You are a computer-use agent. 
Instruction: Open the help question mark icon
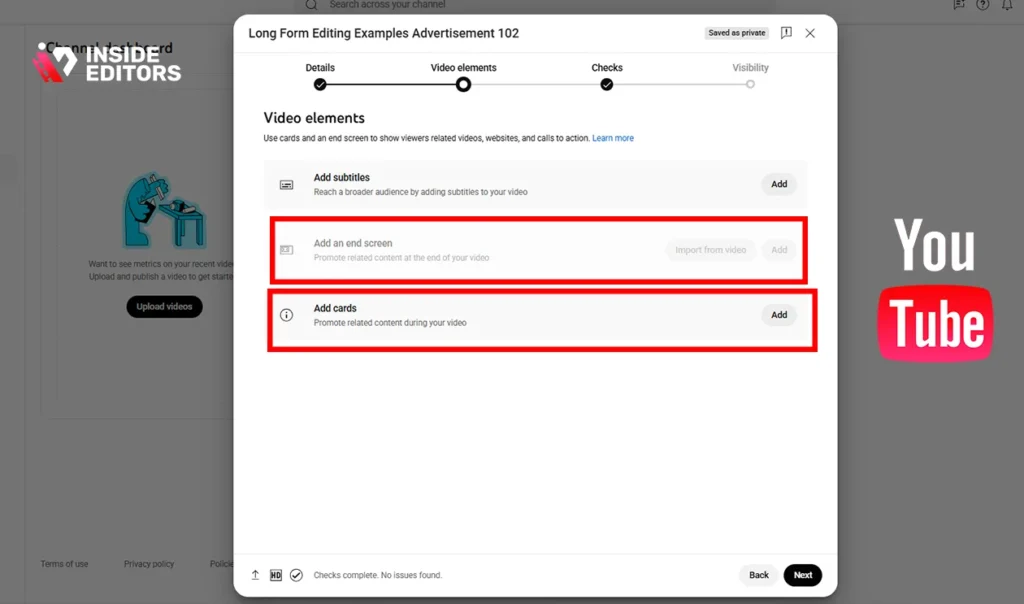(982, 5)
